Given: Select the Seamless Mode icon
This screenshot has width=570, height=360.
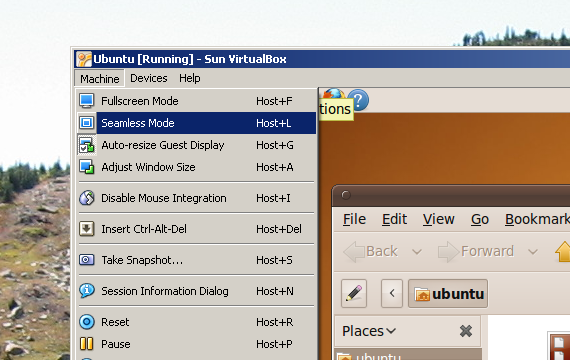Looking at the screenshot, I should [x=87, y=123].
